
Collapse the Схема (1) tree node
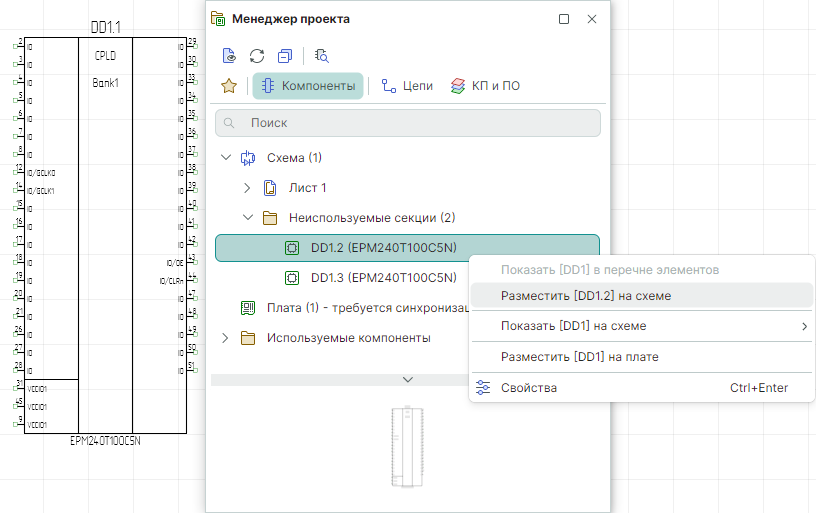point(226,158)
